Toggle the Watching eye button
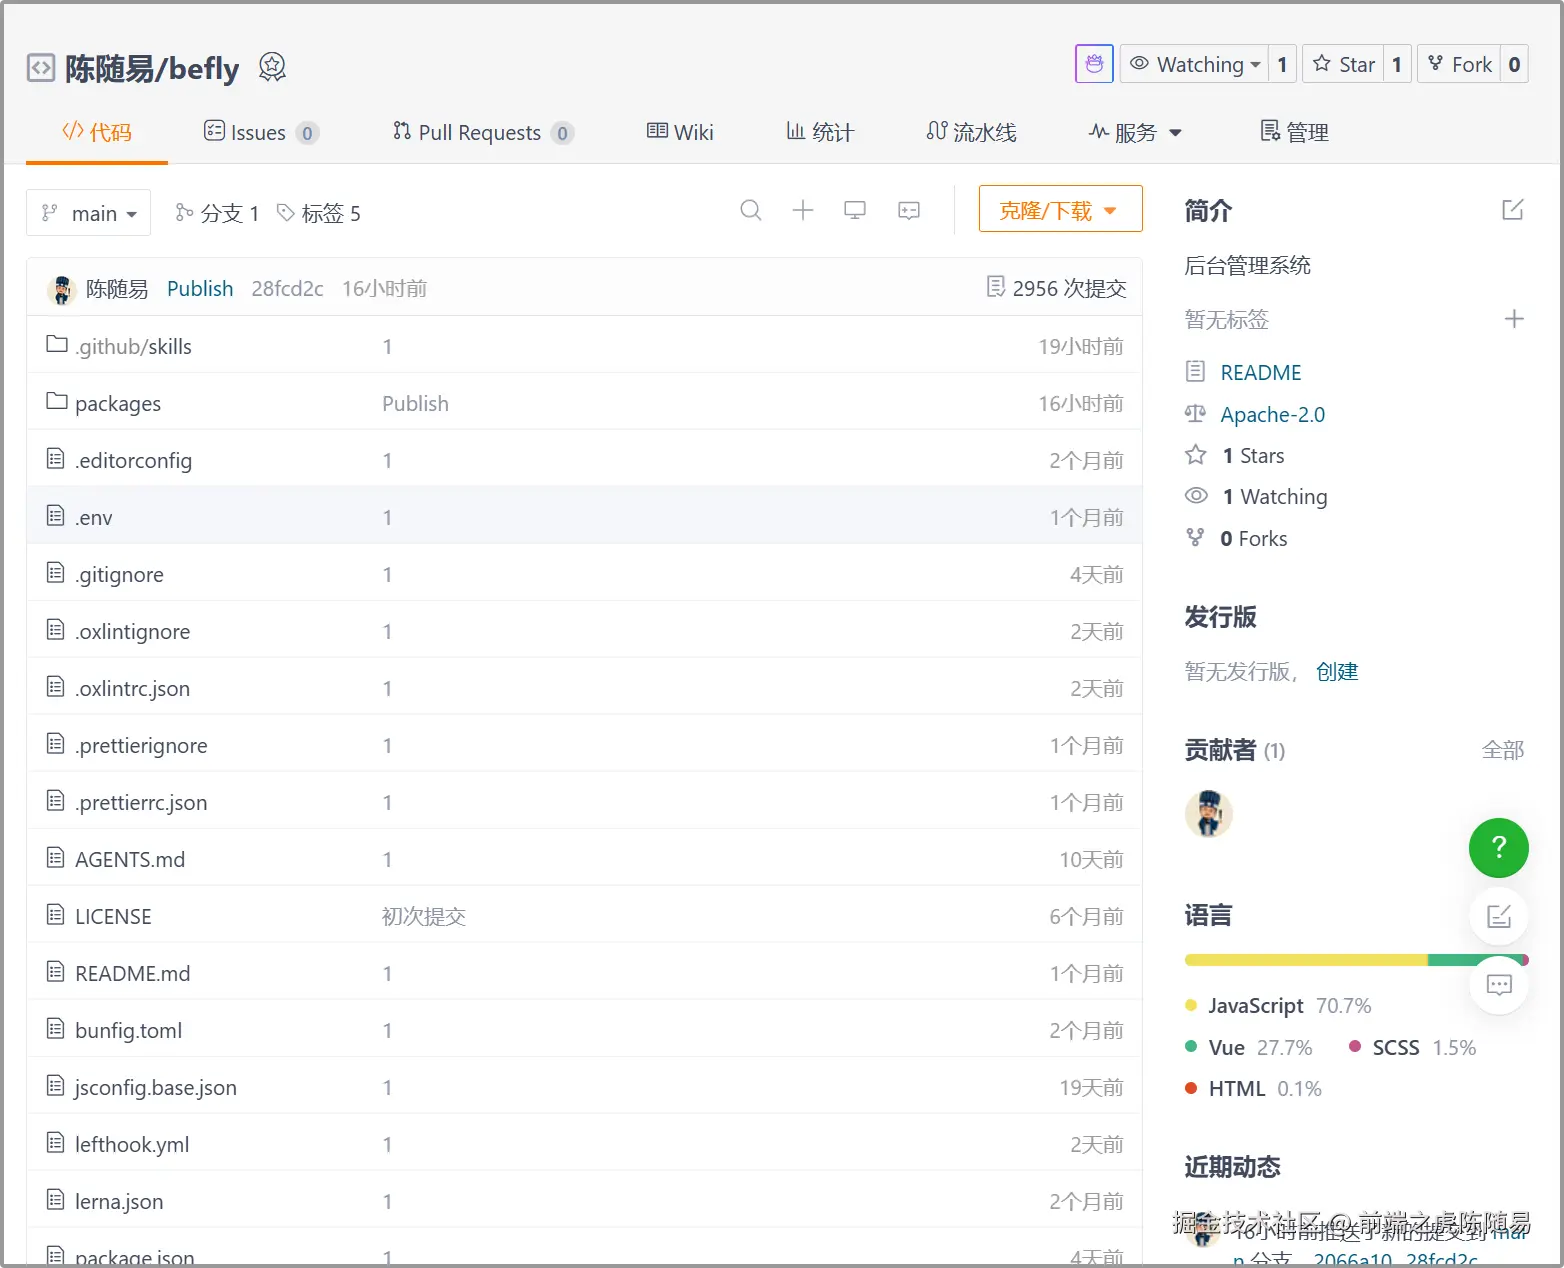 tap(1194, 64)
